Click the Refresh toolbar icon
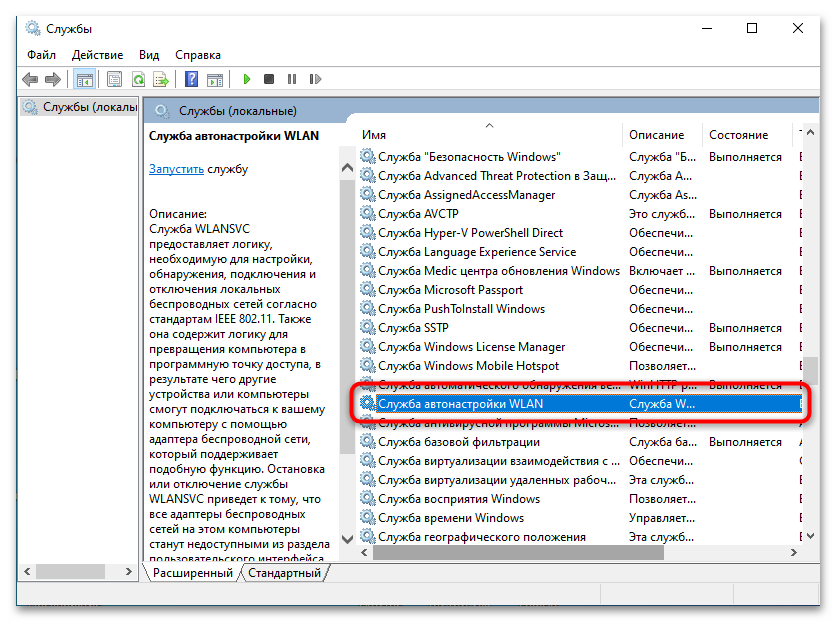Viewport: 836px width, 622px height. [x=138, y=79]
